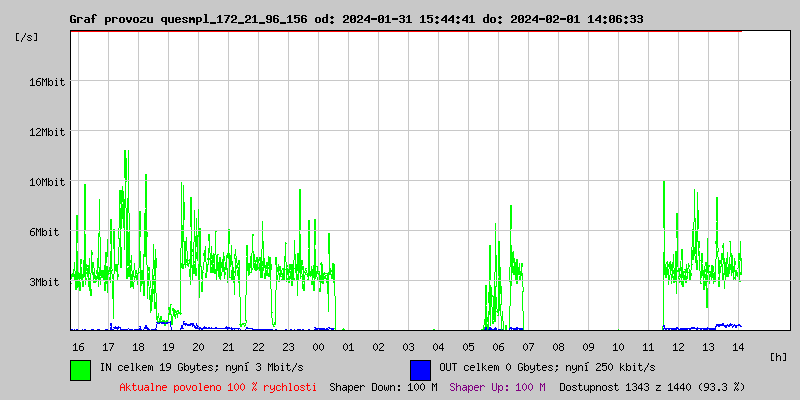Click the [h] unit label at right

[x=778, y=356]
